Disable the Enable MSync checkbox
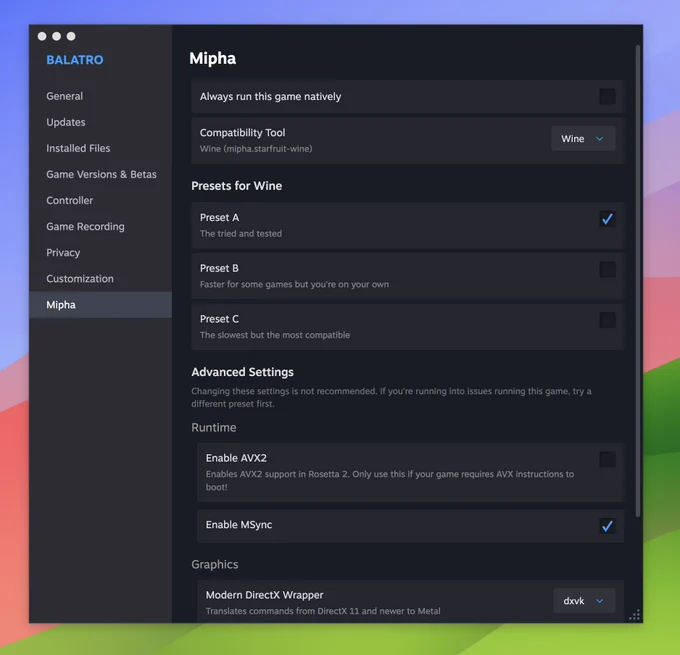The height and width of the screenshot is (655, 680). (607, 526)
